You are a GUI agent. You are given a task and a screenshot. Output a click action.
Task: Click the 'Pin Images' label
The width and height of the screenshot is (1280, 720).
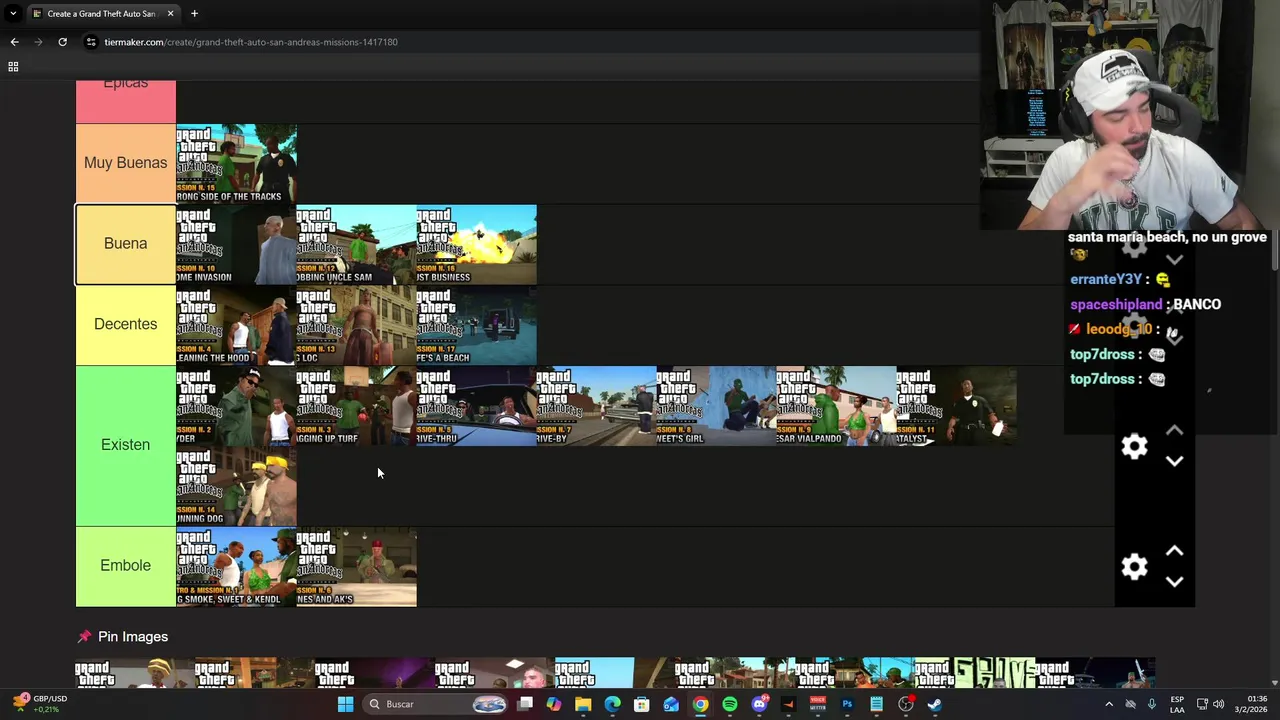[133, 637]
